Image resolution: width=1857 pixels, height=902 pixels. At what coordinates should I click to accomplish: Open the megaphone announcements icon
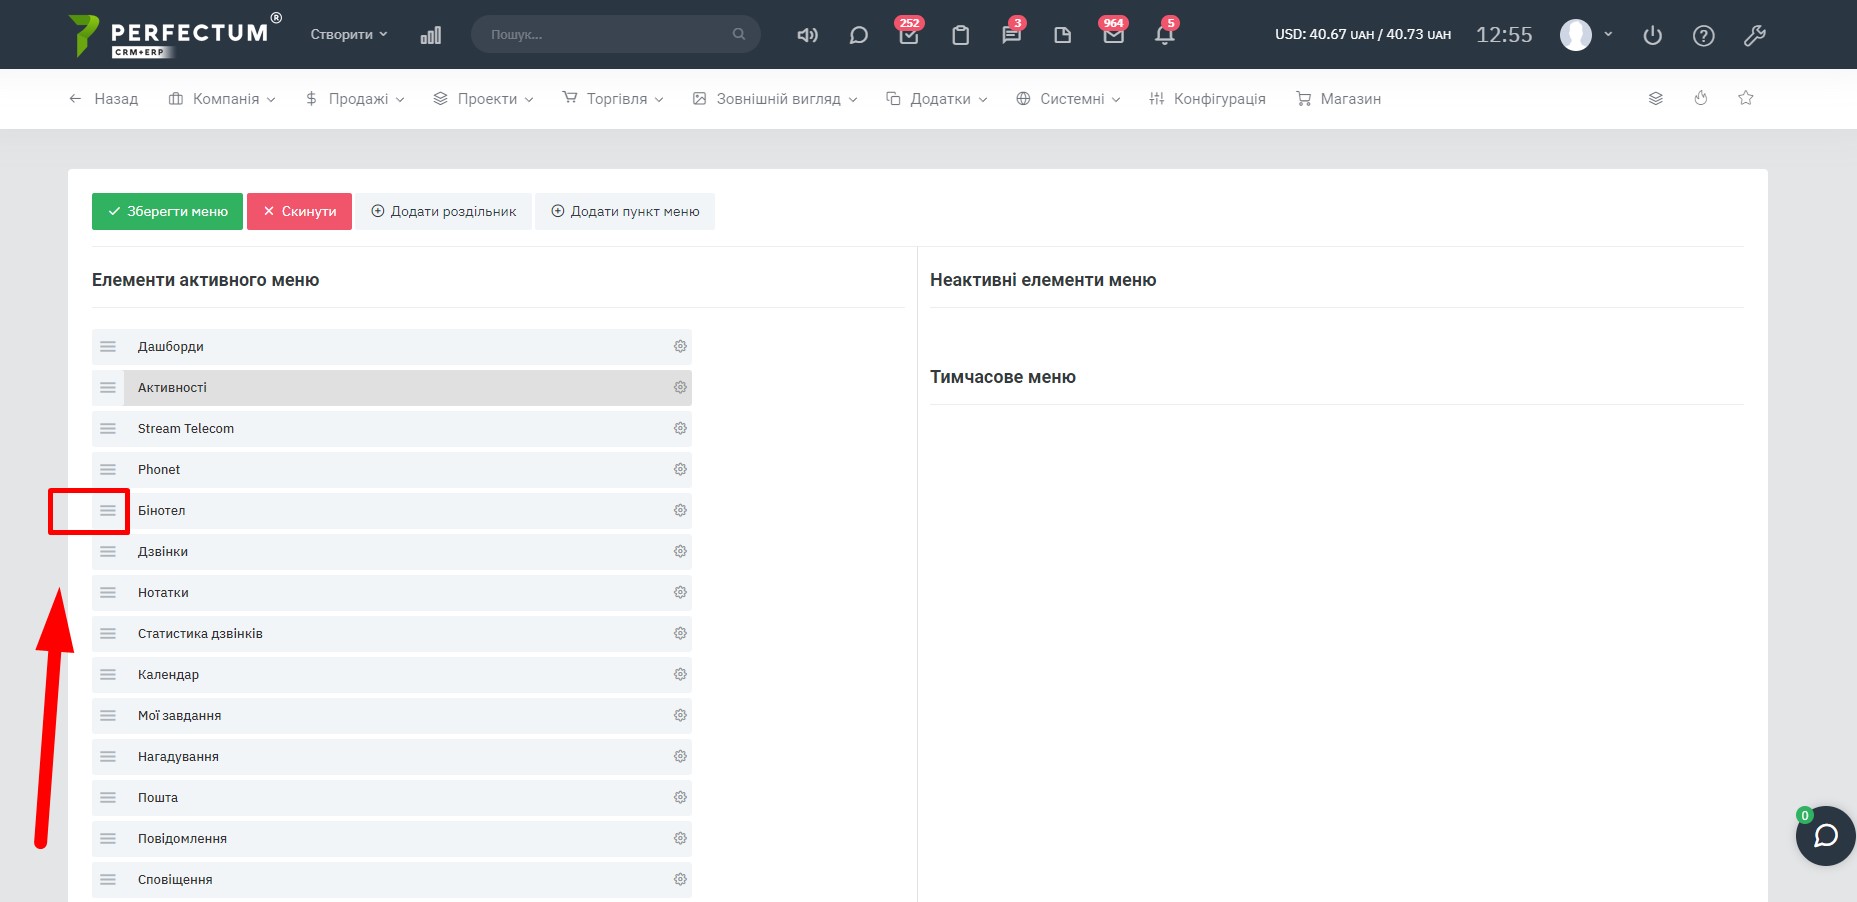pyautogui.click(x=807, y=35)
